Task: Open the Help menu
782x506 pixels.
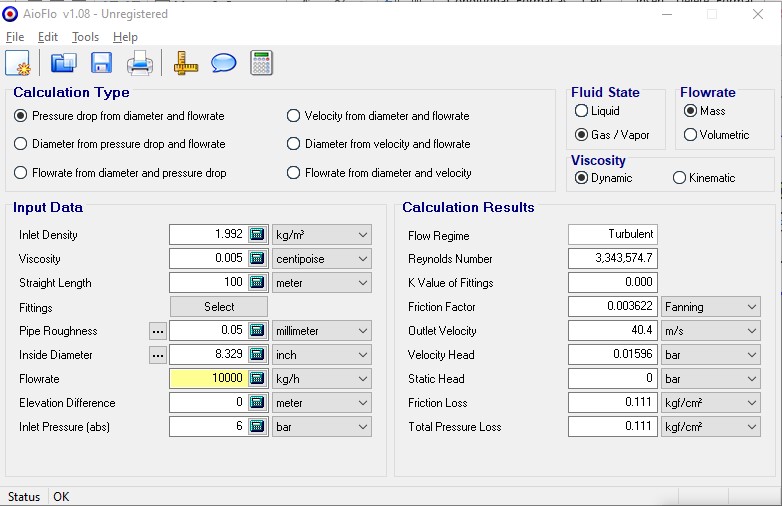Action: (125, 37)
